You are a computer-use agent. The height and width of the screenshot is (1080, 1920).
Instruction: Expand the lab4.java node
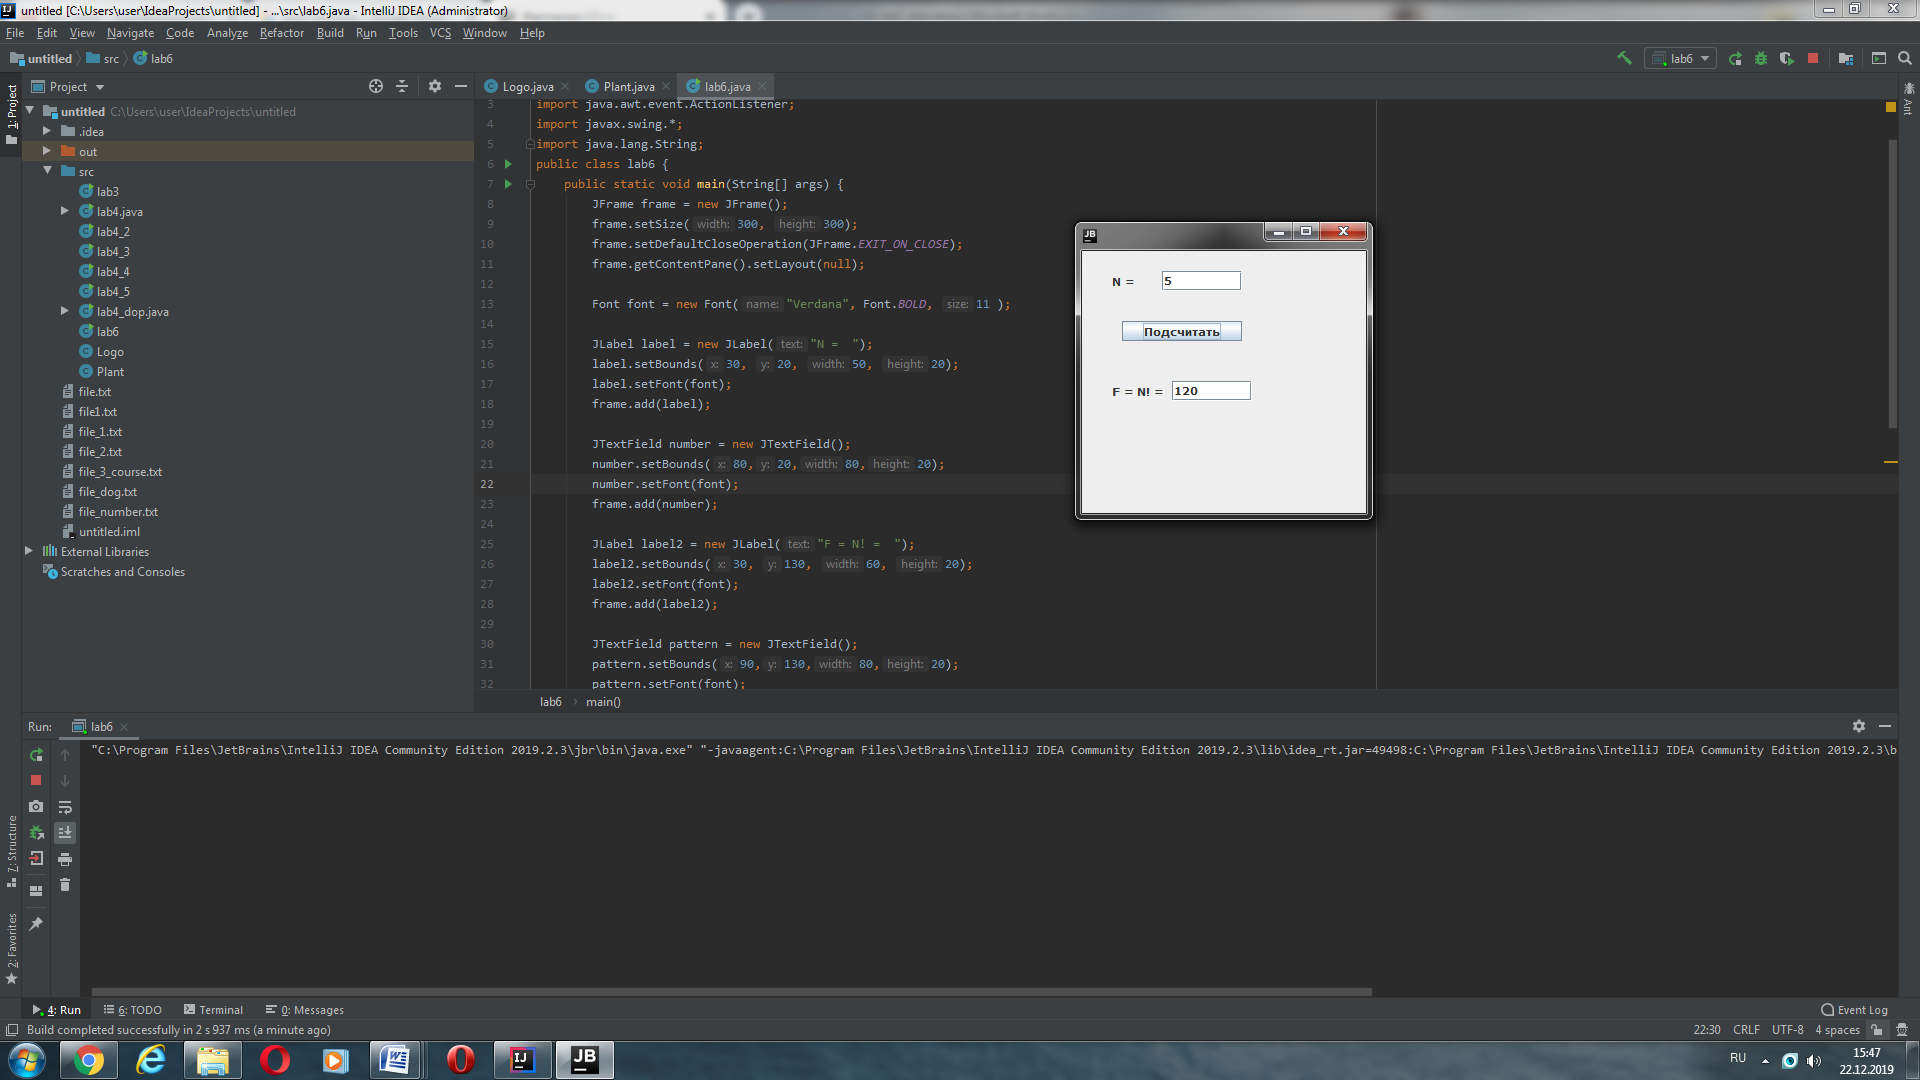64,211
